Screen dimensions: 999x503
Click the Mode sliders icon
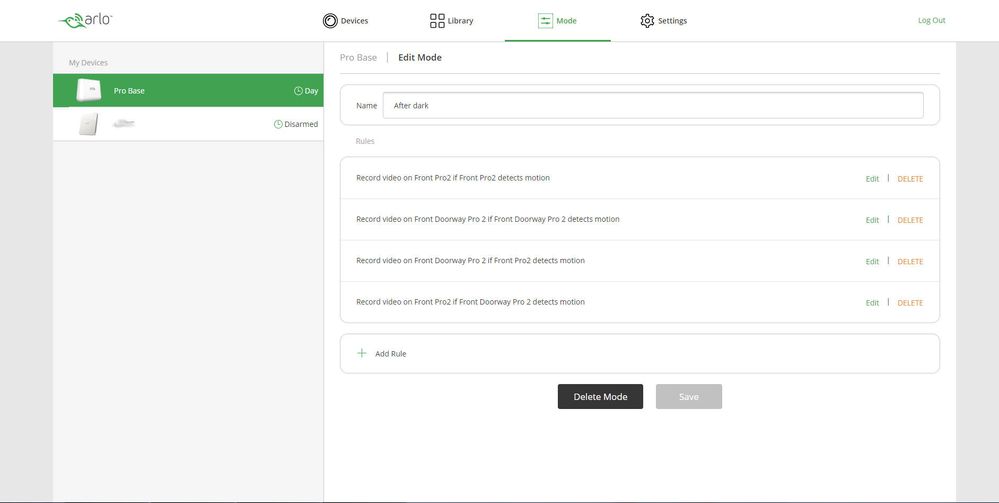[545, 21]
